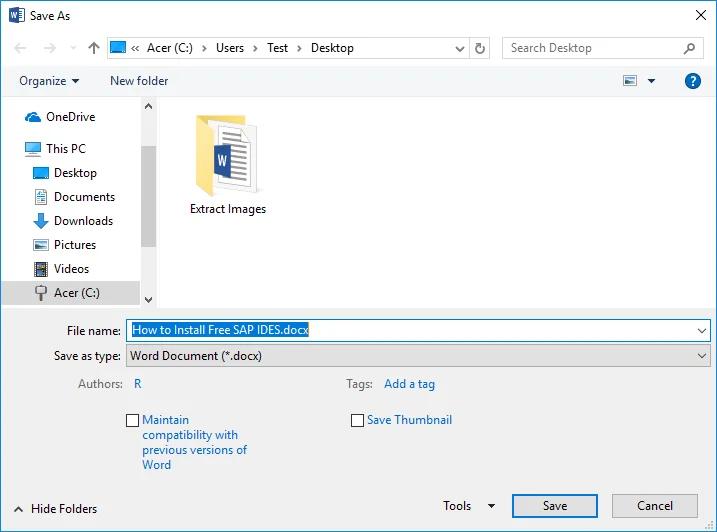Go forward with the right arrow
Viewport: 717px width, 532px height.
click(x=49, y=48)
